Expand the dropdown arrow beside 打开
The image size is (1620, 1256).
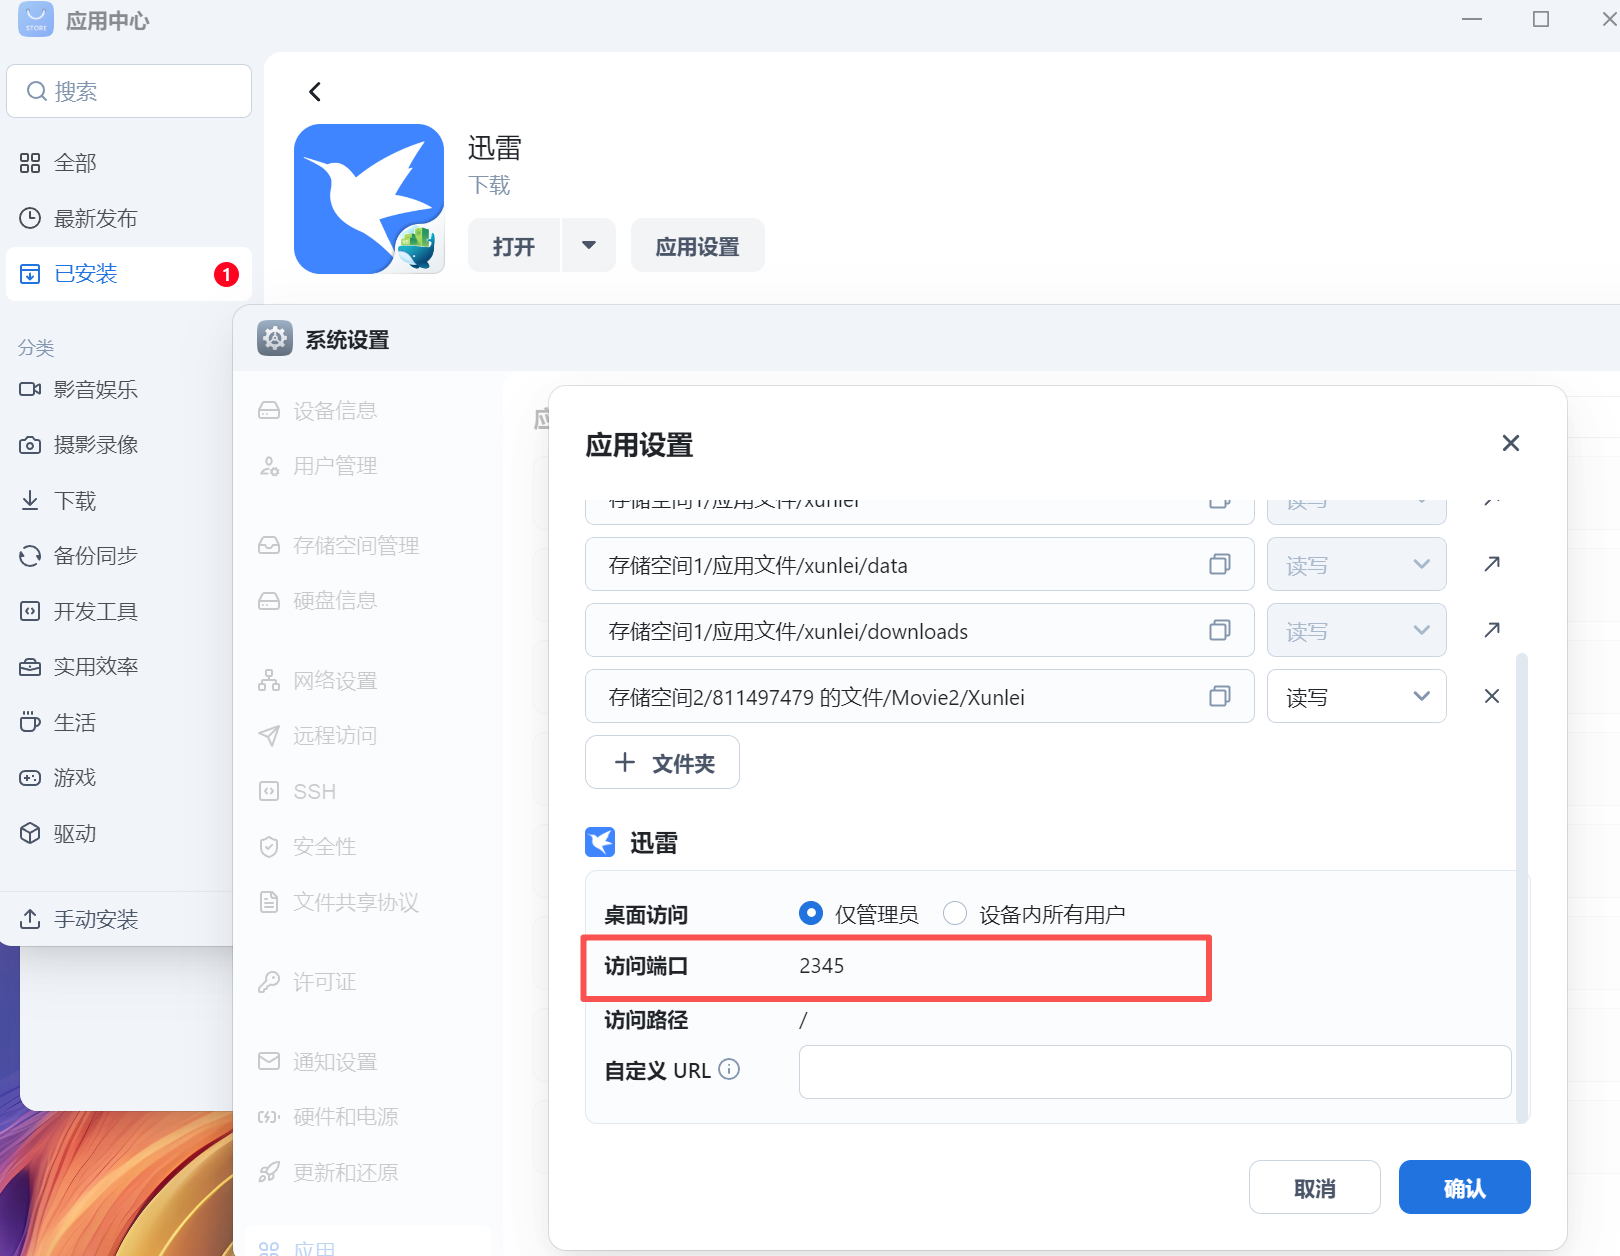coord(589,246)
